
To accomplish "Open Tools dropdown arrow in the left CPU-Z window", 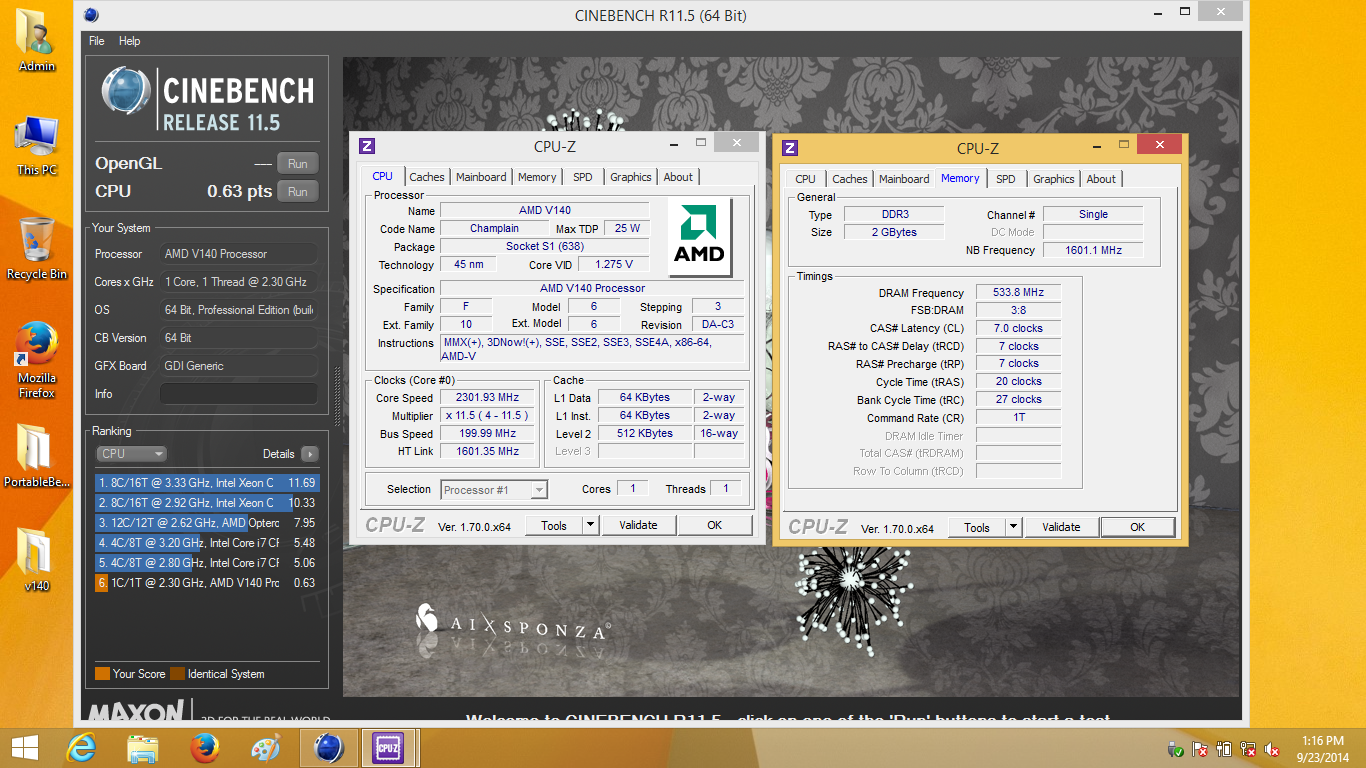I will coord(590,525).
